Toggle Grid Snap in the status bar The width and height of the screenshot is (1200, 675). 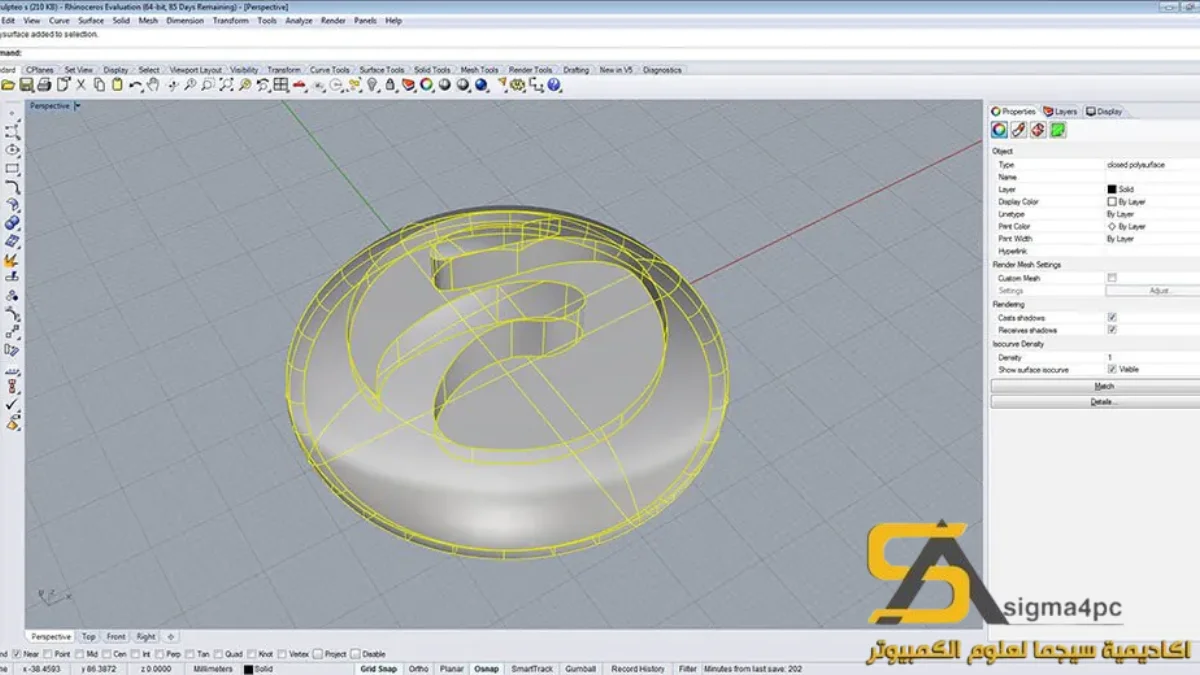pyautogui.click(x=379, y=669)
